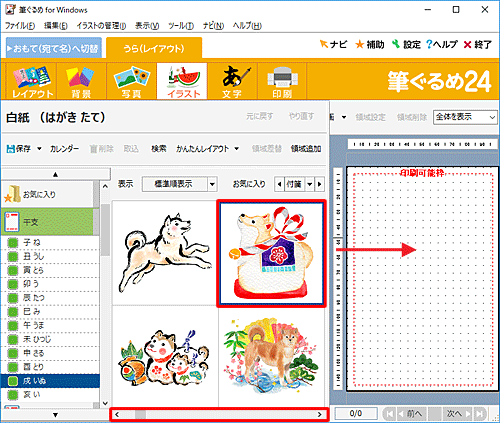Open the 文字 (Text) tool

[x=232, y=82]
